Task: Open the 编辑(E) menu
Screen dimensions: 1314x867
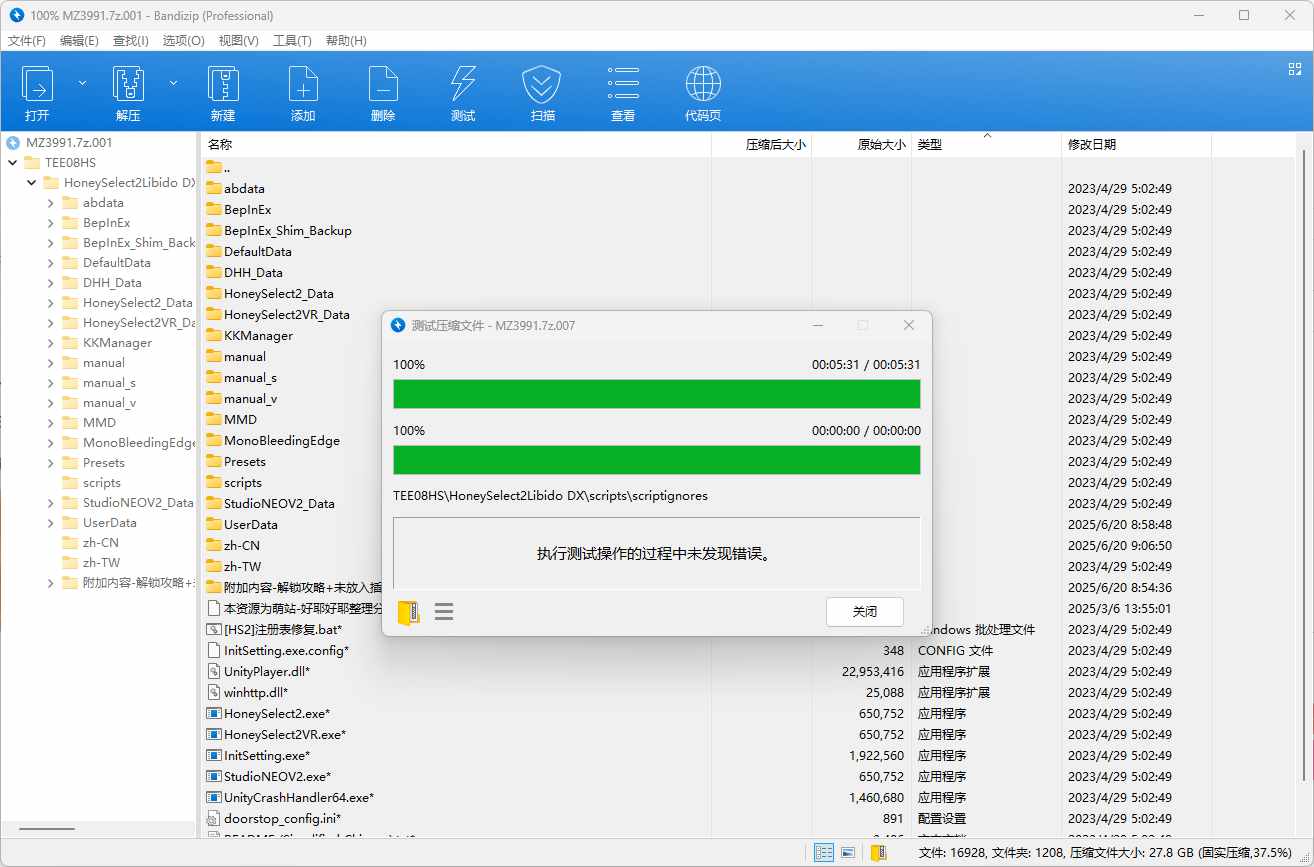Action: 79,41
